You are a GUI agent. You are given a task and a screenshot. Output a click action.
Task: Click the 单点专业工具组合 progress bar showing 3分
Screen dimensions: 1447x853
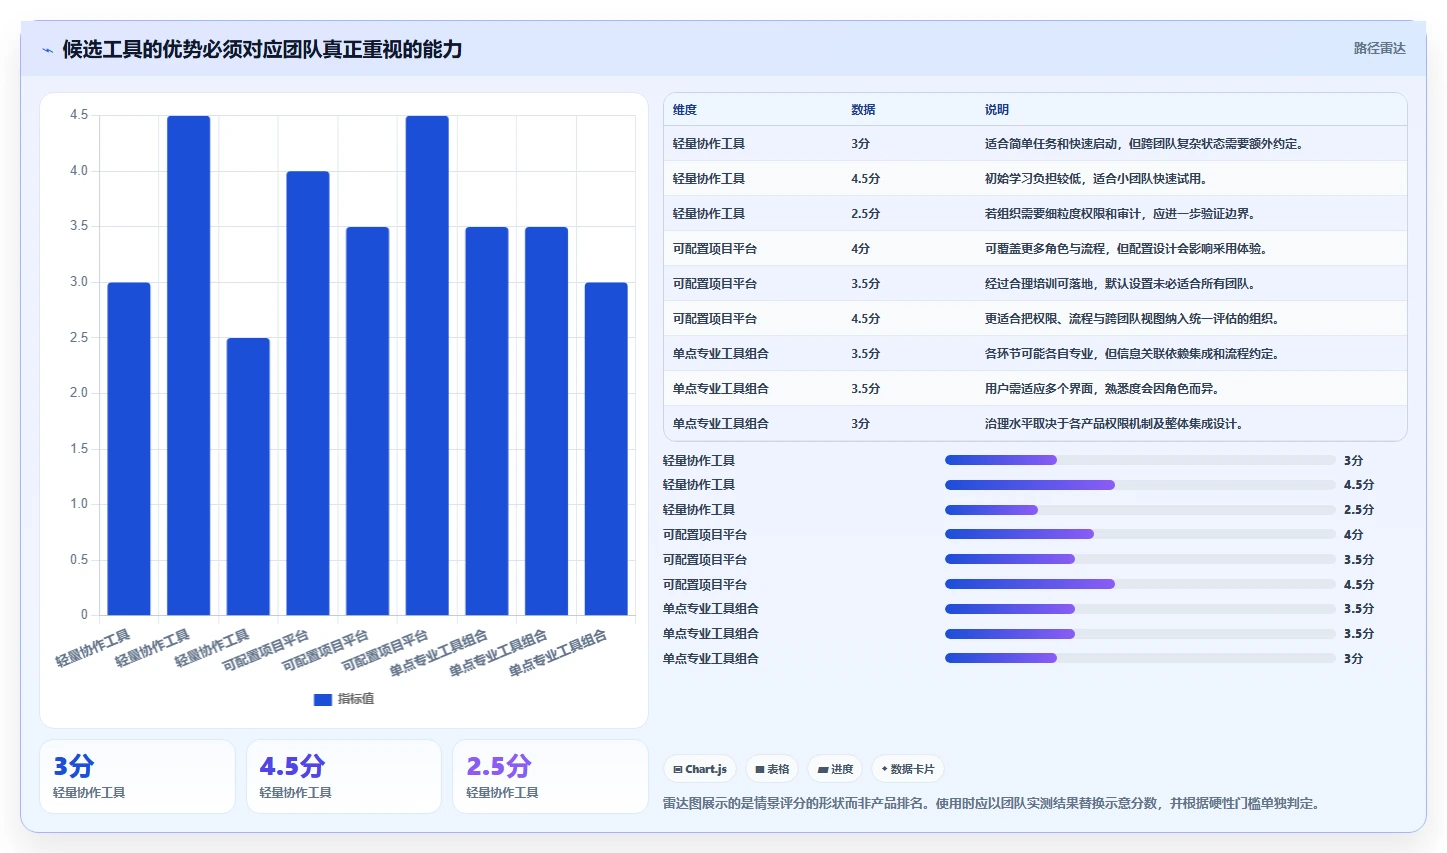coord(1140,658)
